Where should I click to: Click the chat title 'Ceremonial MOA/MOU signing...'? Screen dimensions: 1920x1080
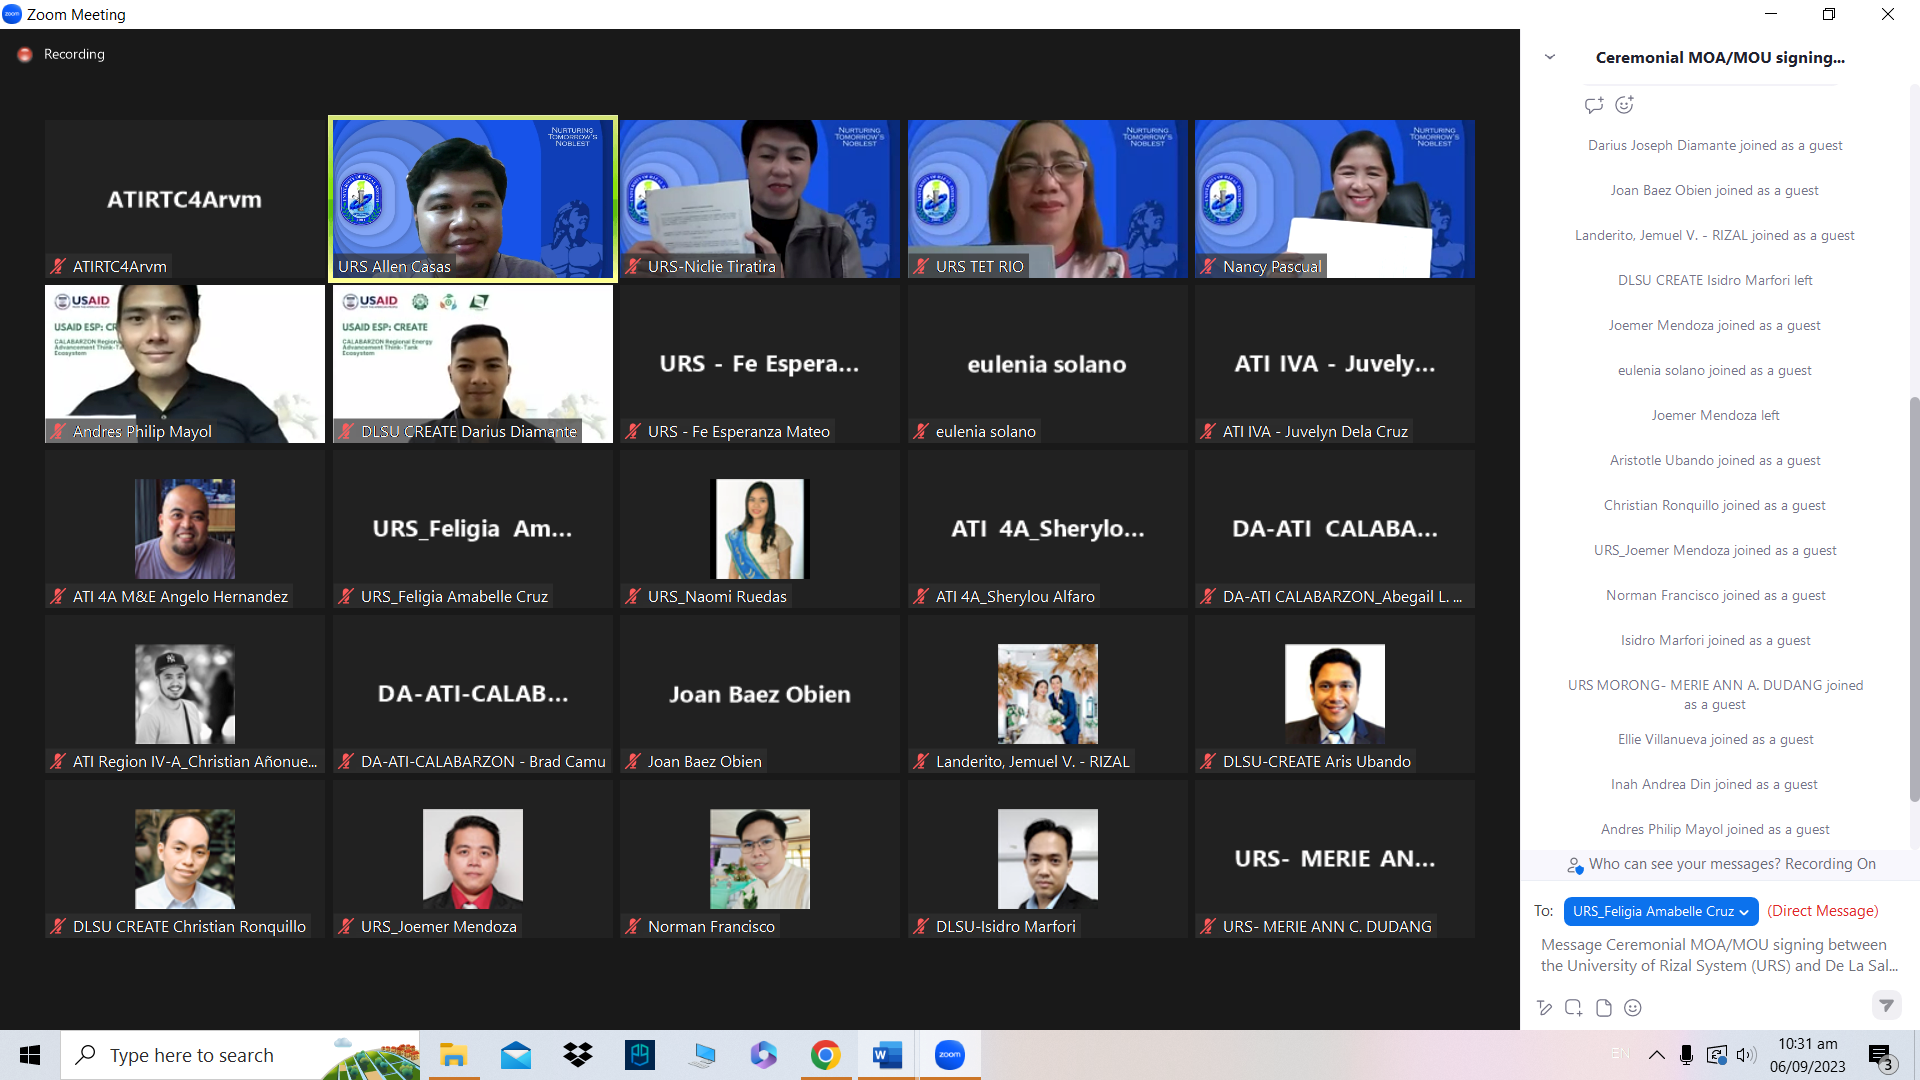(1720, 58)
